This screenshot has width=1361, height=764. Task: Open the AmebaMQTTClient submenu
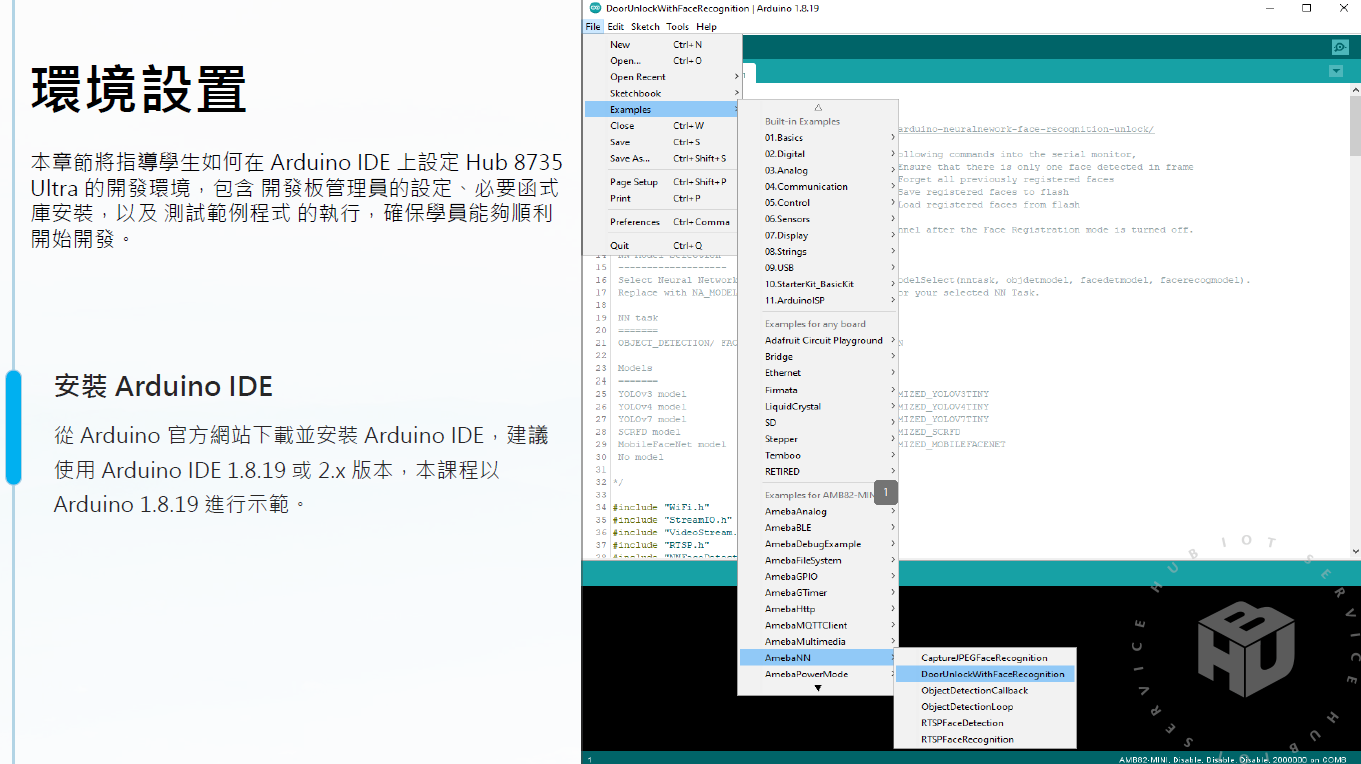(x=818, y=625)
